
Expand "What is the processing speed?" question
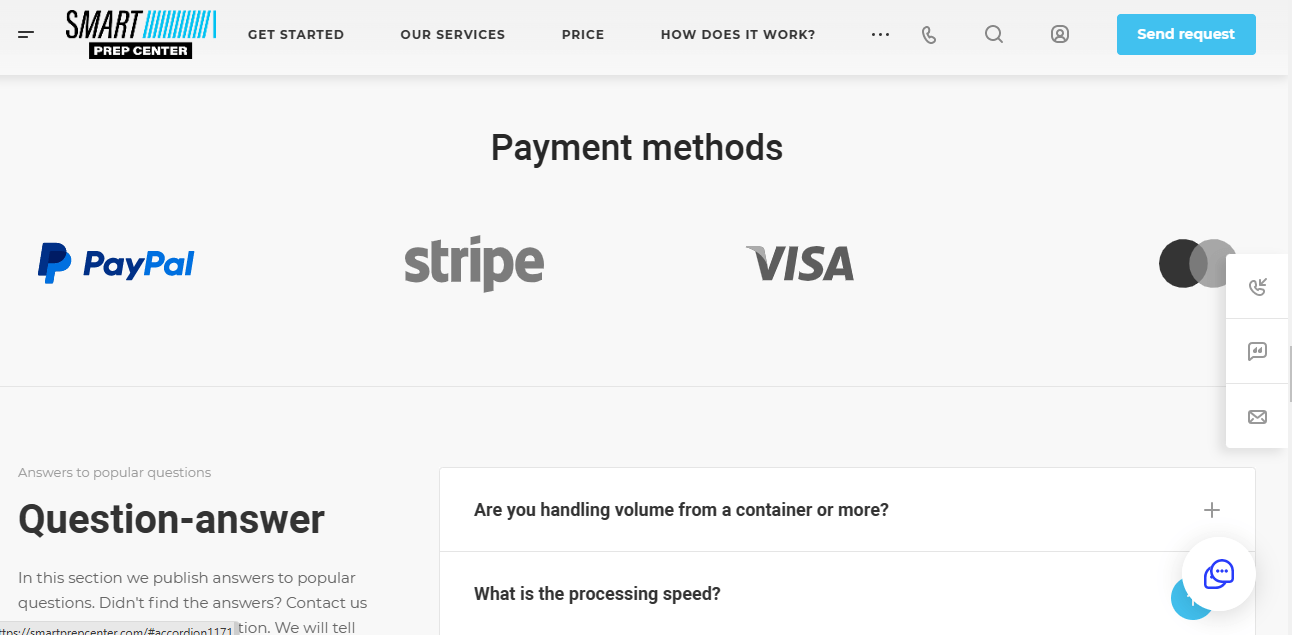[x=597, y=594]
